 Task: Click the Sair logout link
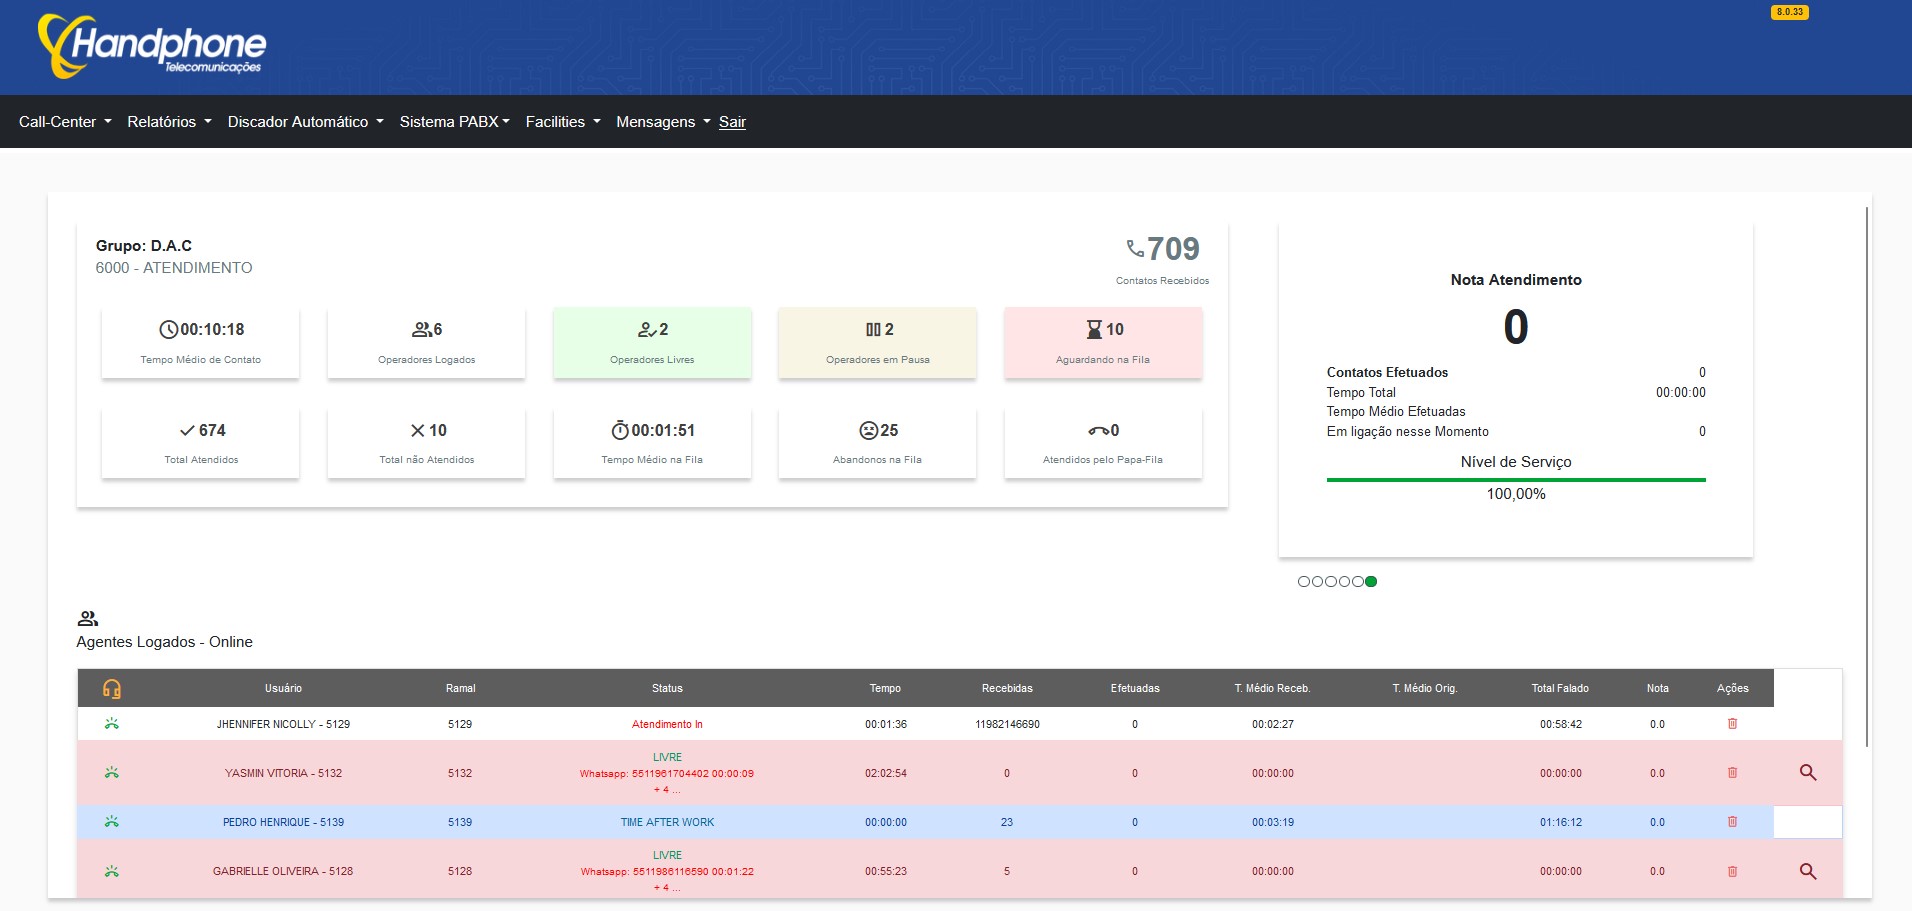(732, 122)
